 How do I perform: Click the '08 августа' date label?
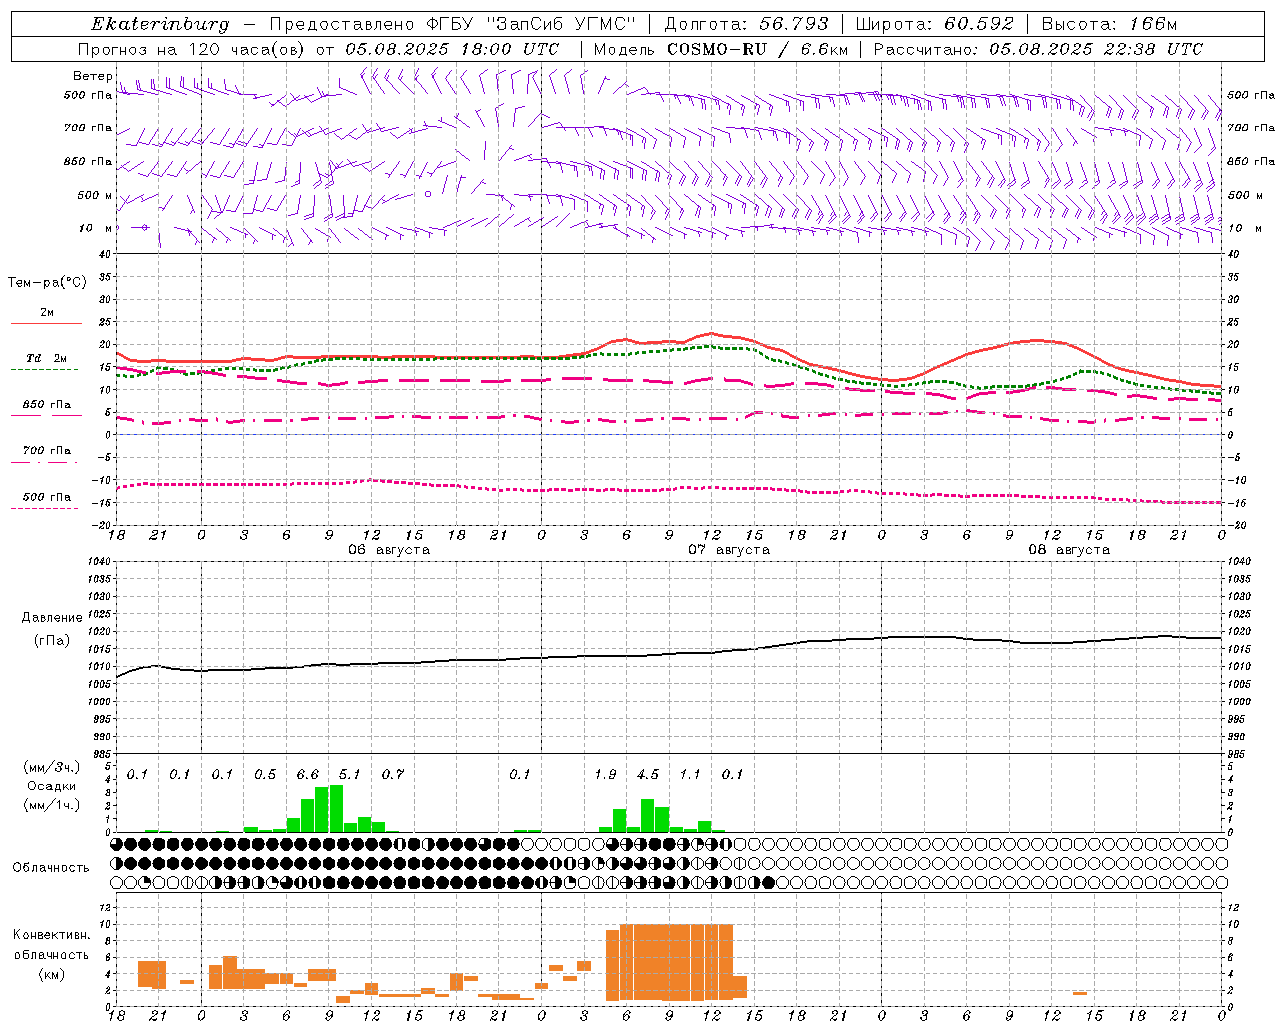(1069, 550)
